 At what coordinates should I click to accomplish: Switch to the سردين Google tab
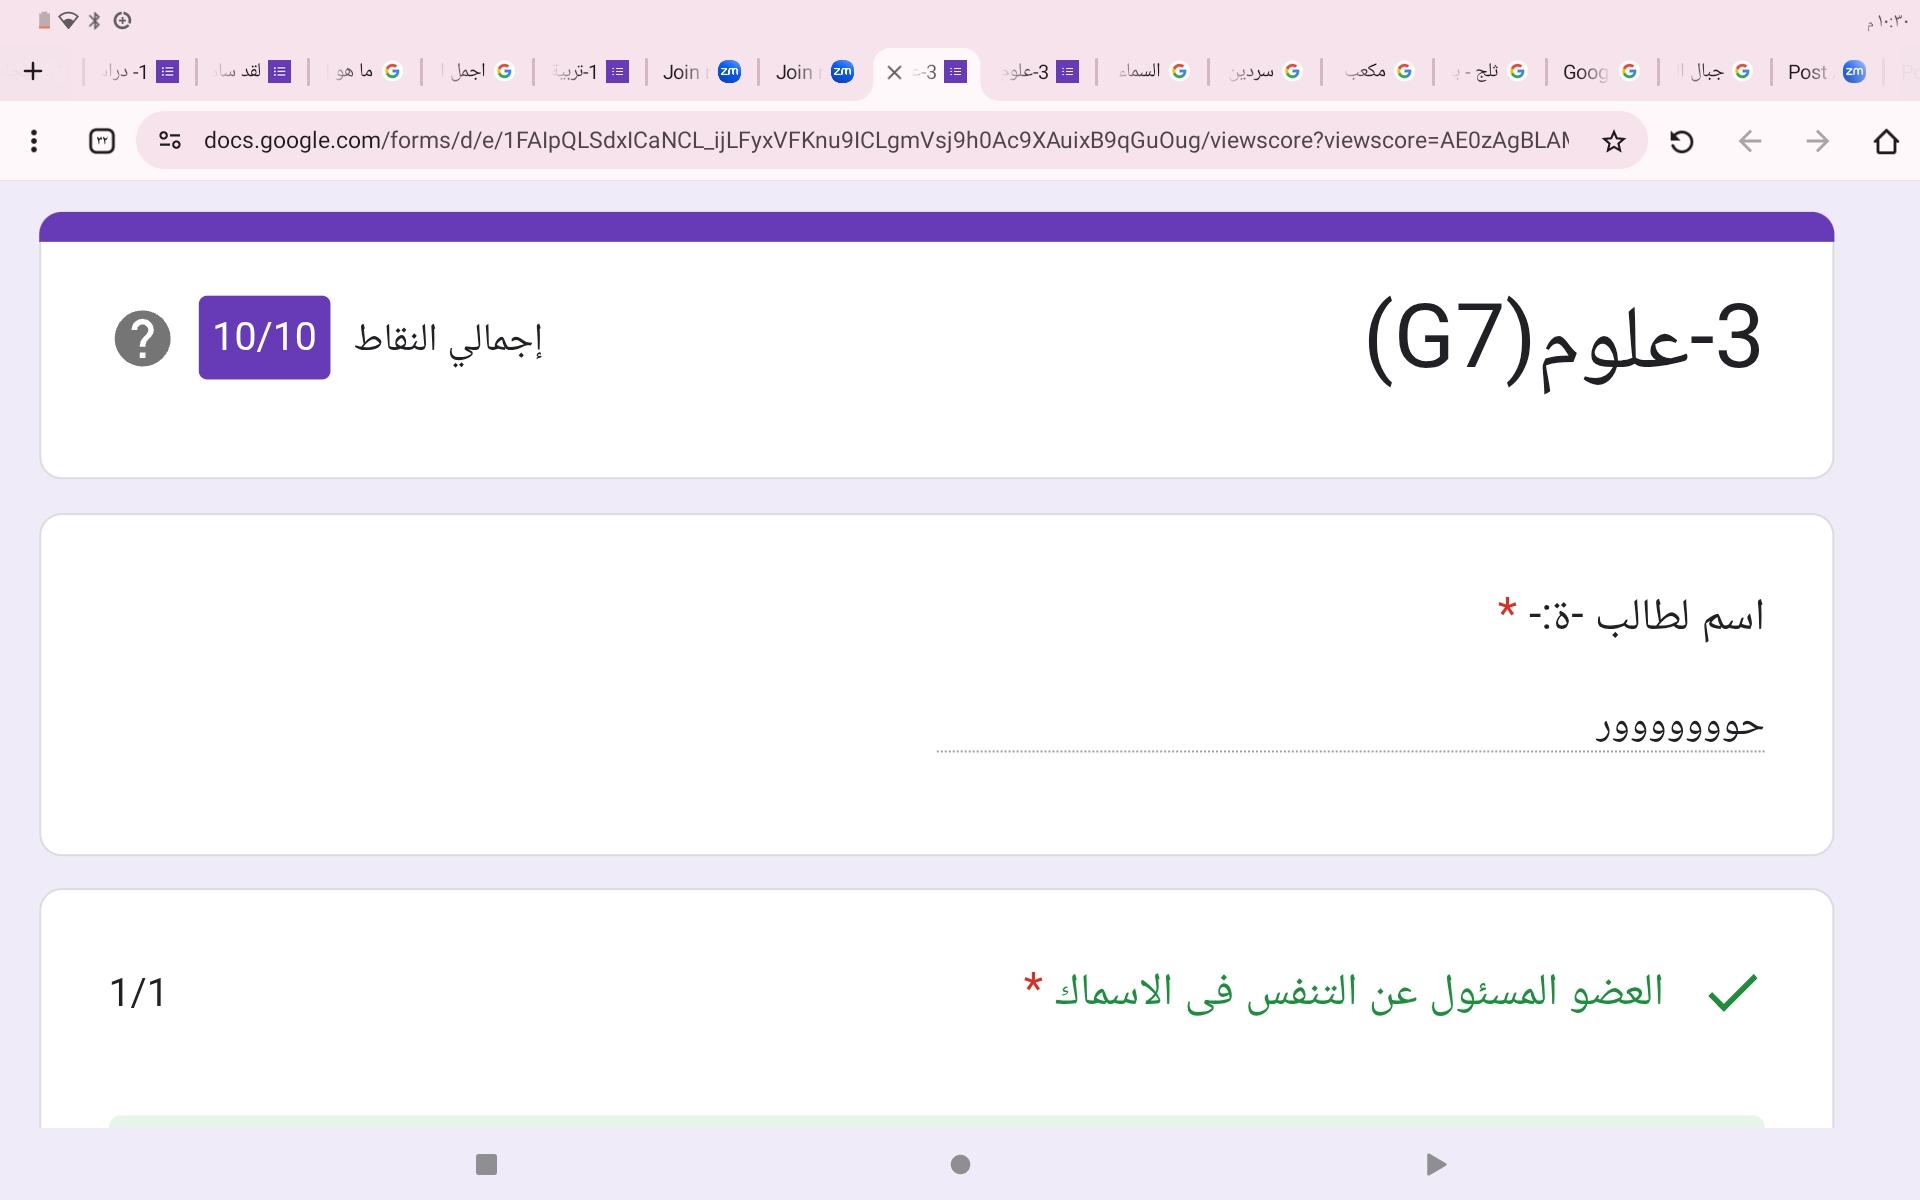point(1264,72)
